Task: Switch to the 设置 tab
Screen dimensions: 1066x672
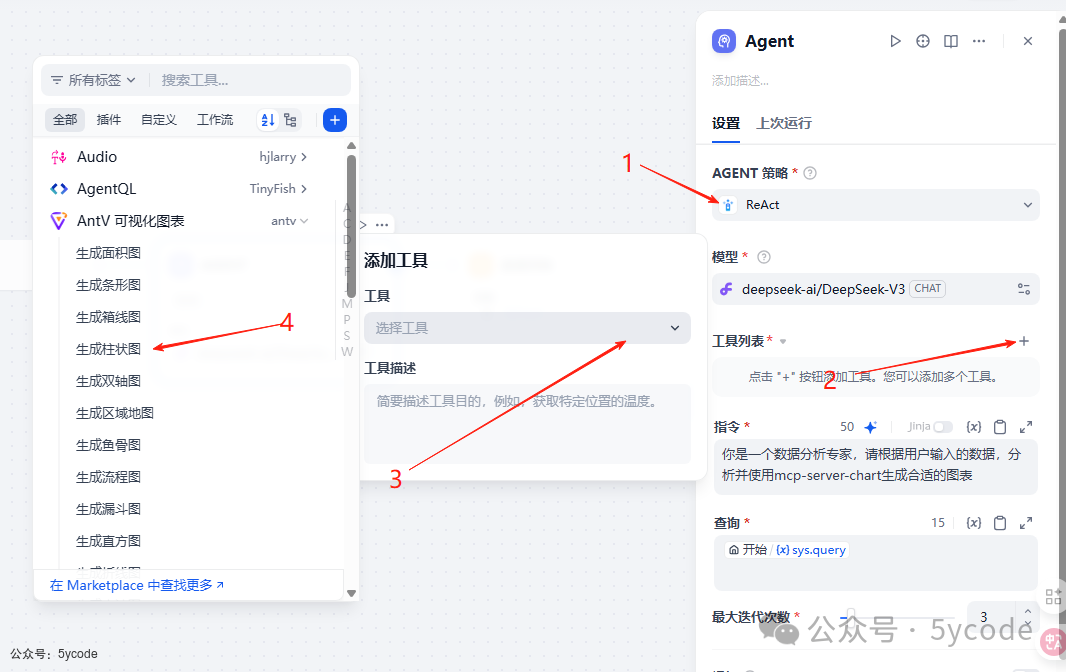Action: click(x=726, y=124)
